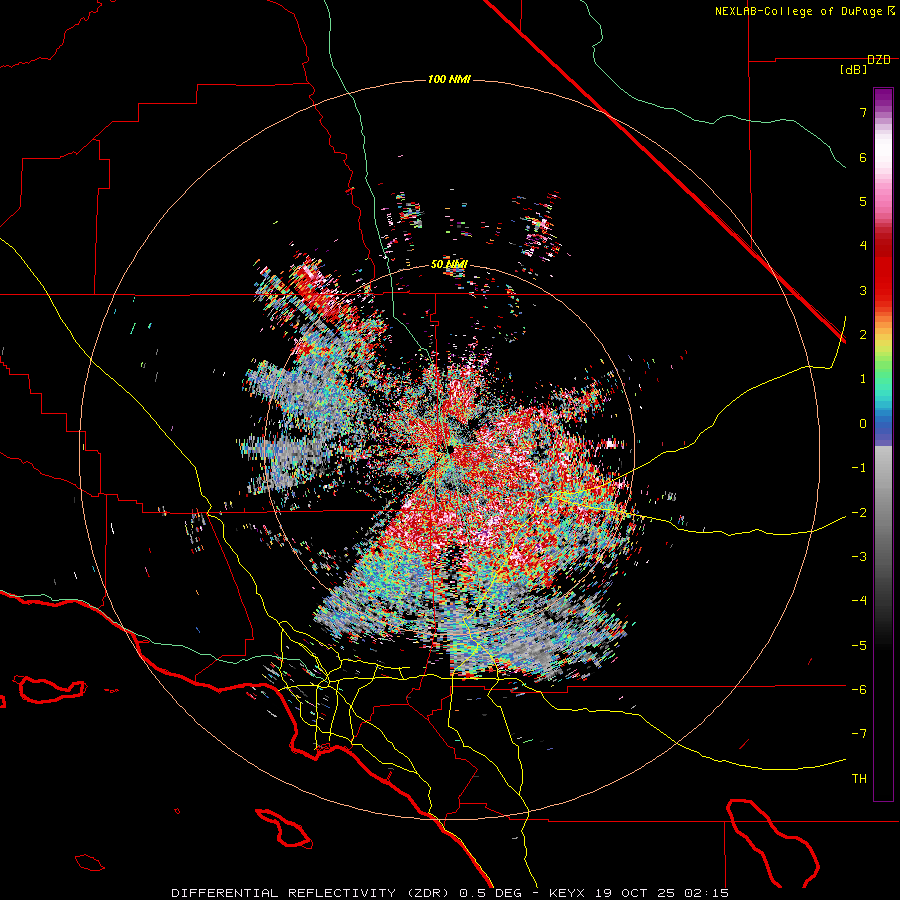Viewport: 900px width, 900px height.
Task: Click the Differential Reflectivity product caption
Action: pos(450,893)
